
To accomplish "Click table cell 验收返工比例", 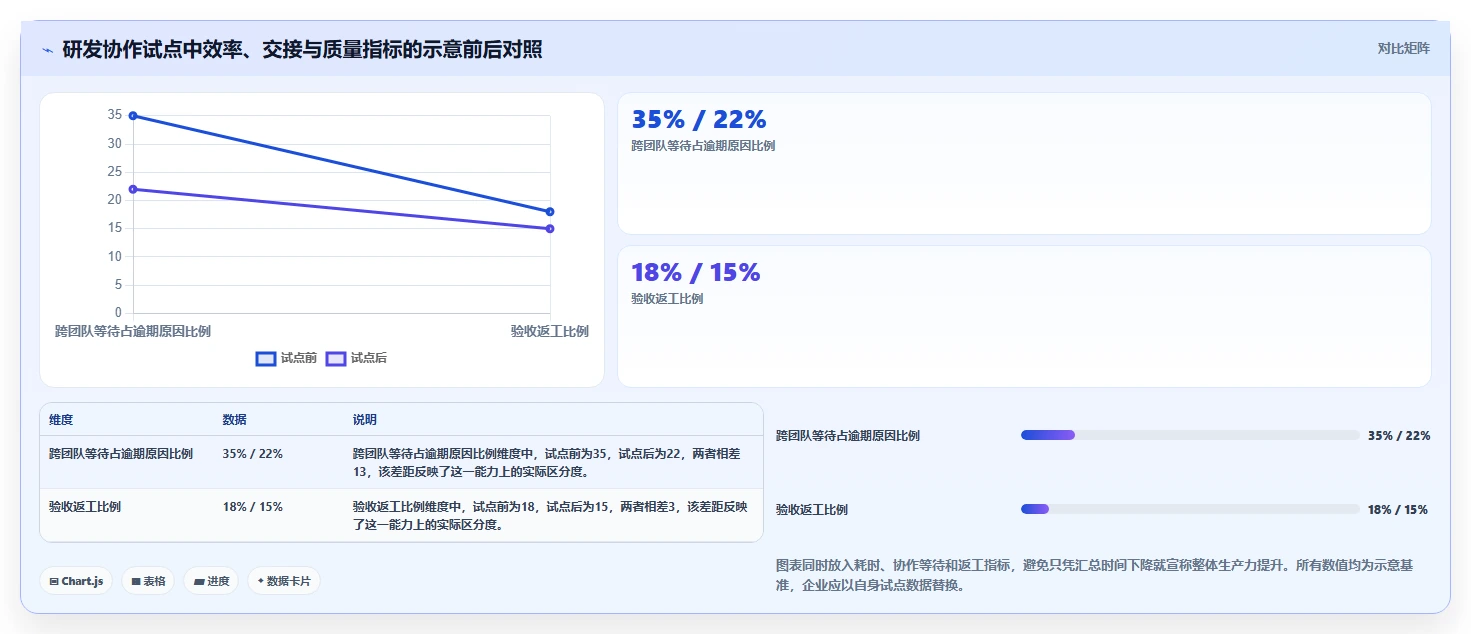I will [x=85, y=507].
